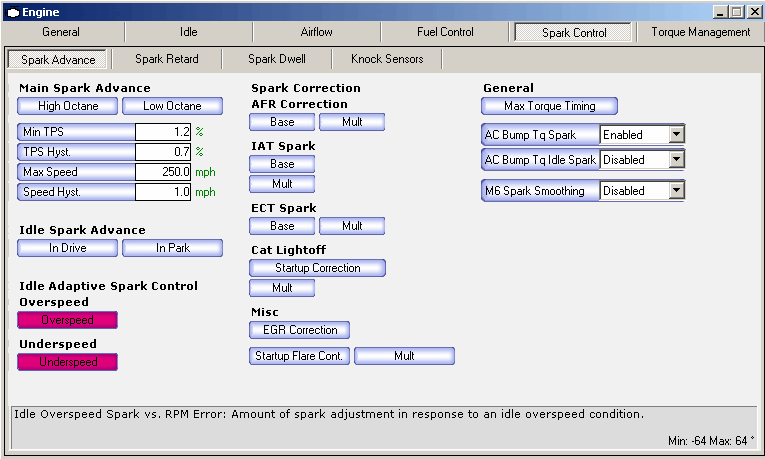Open the Low Octane spark table
The width and height of the screenshot is (765, 459).
pyautogui.click(x=172, y=106)
